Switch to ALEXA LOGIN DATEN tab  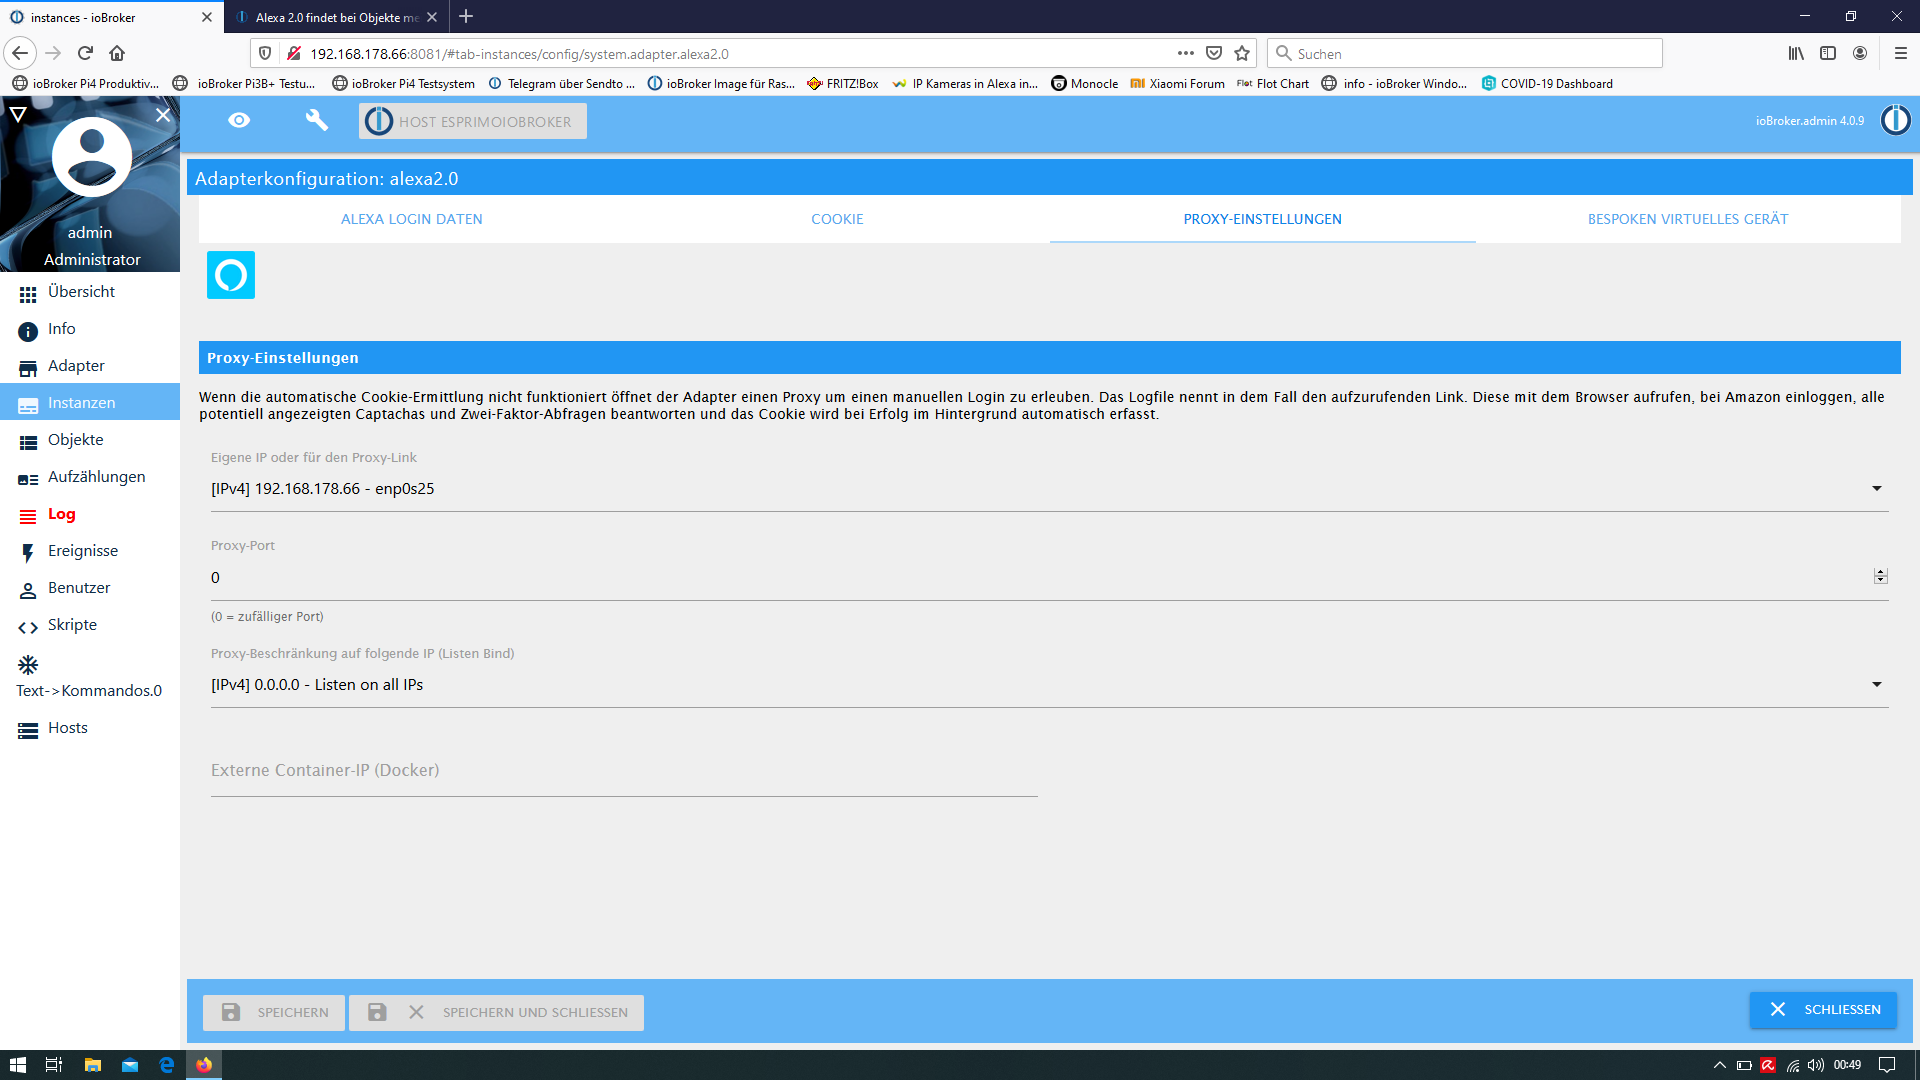[411, 219]
